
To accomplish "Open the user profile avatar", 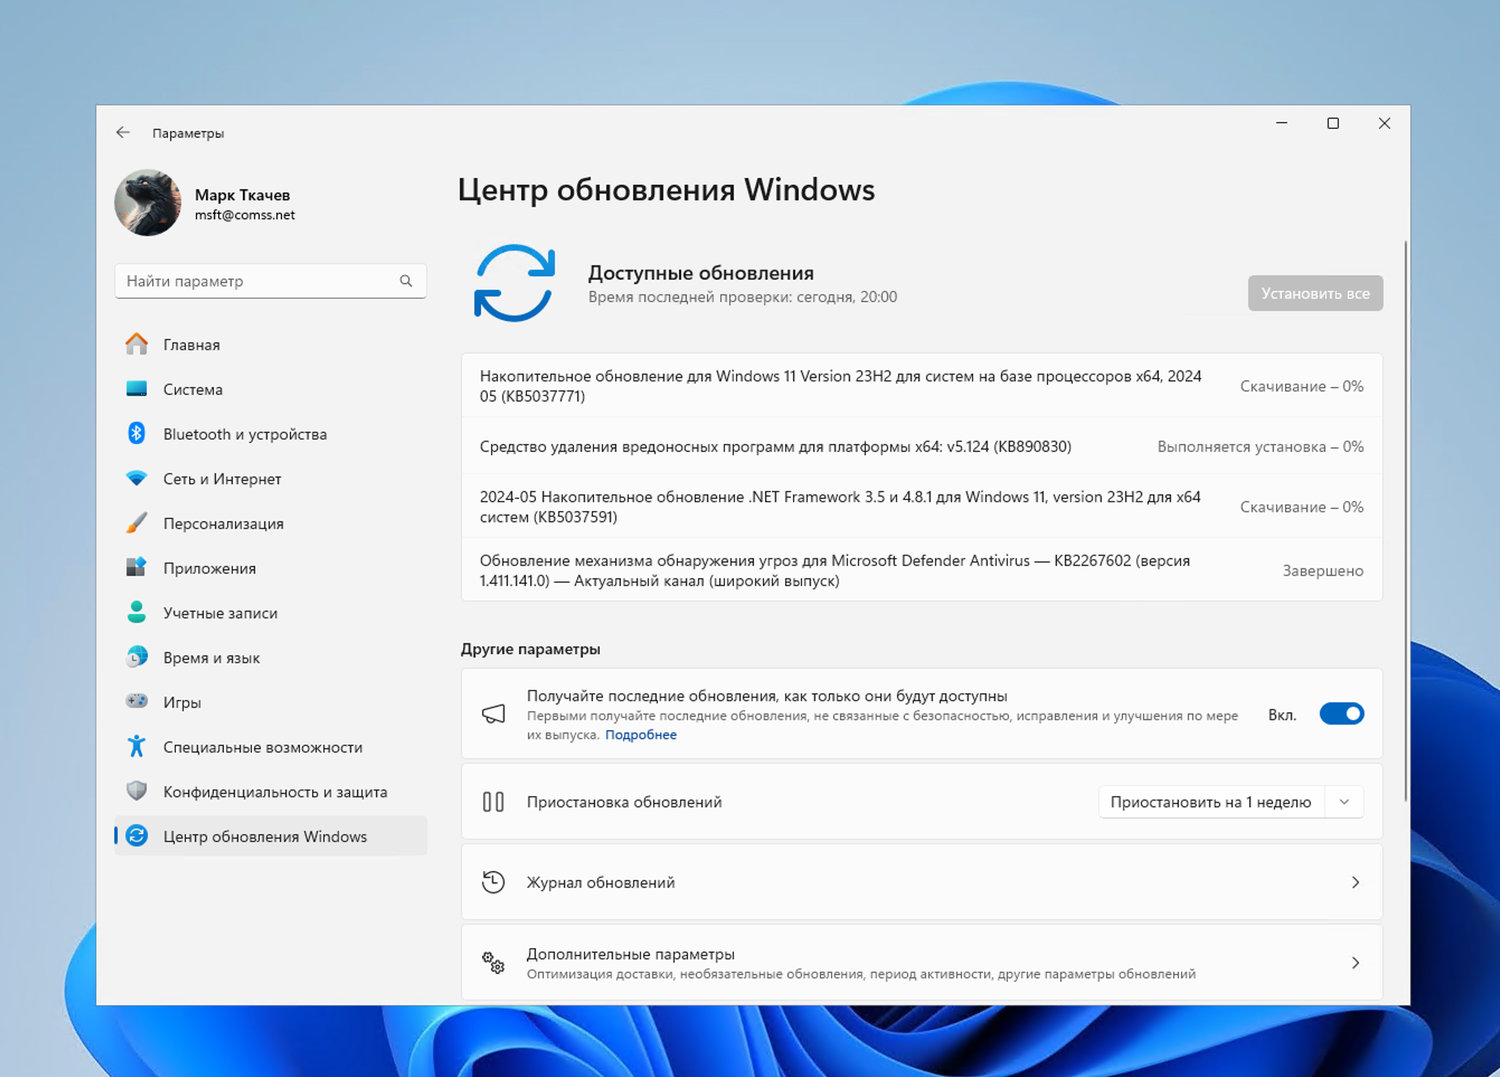I will pos(148,203).
